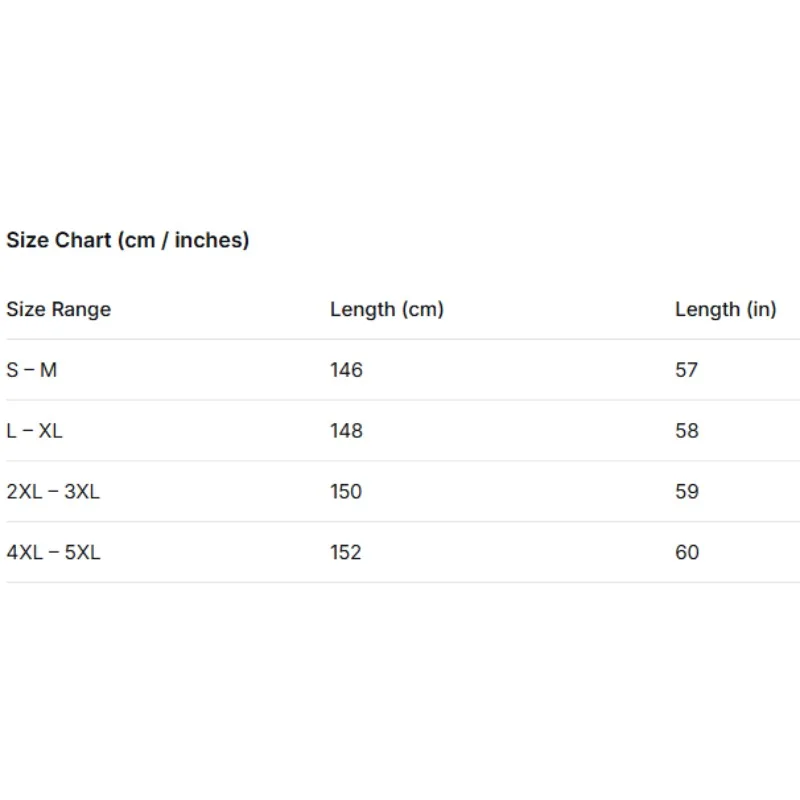Click the 152 cm length value
This screenshot has width=800, height=800.
[346, 552]
